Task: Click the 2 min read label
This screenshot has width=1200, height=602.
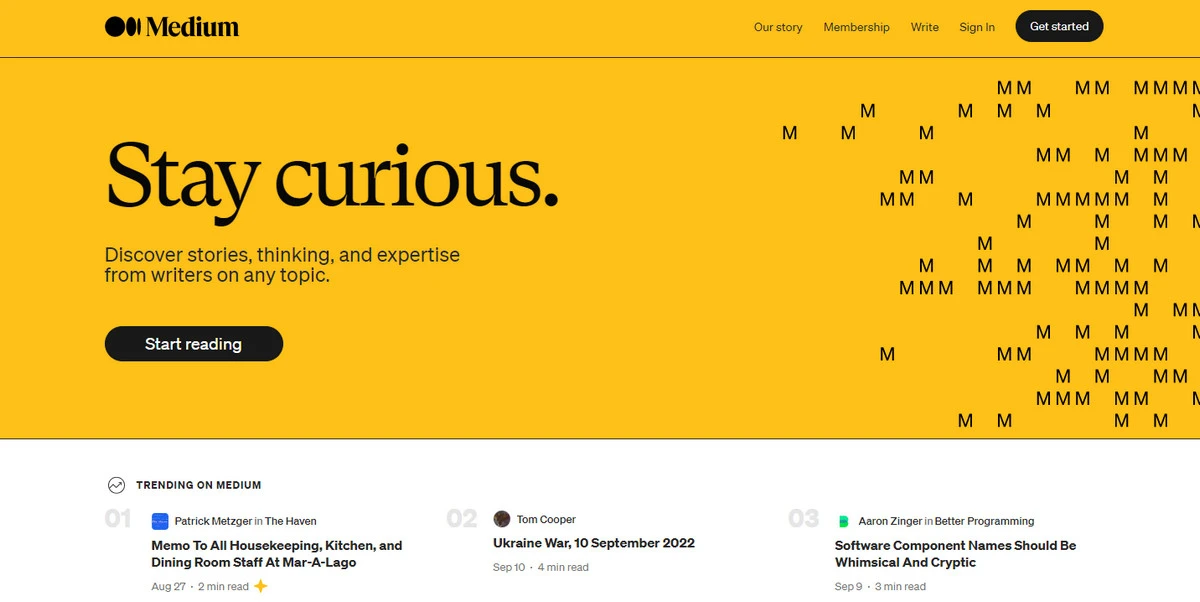Action: (x=224, y=587)
